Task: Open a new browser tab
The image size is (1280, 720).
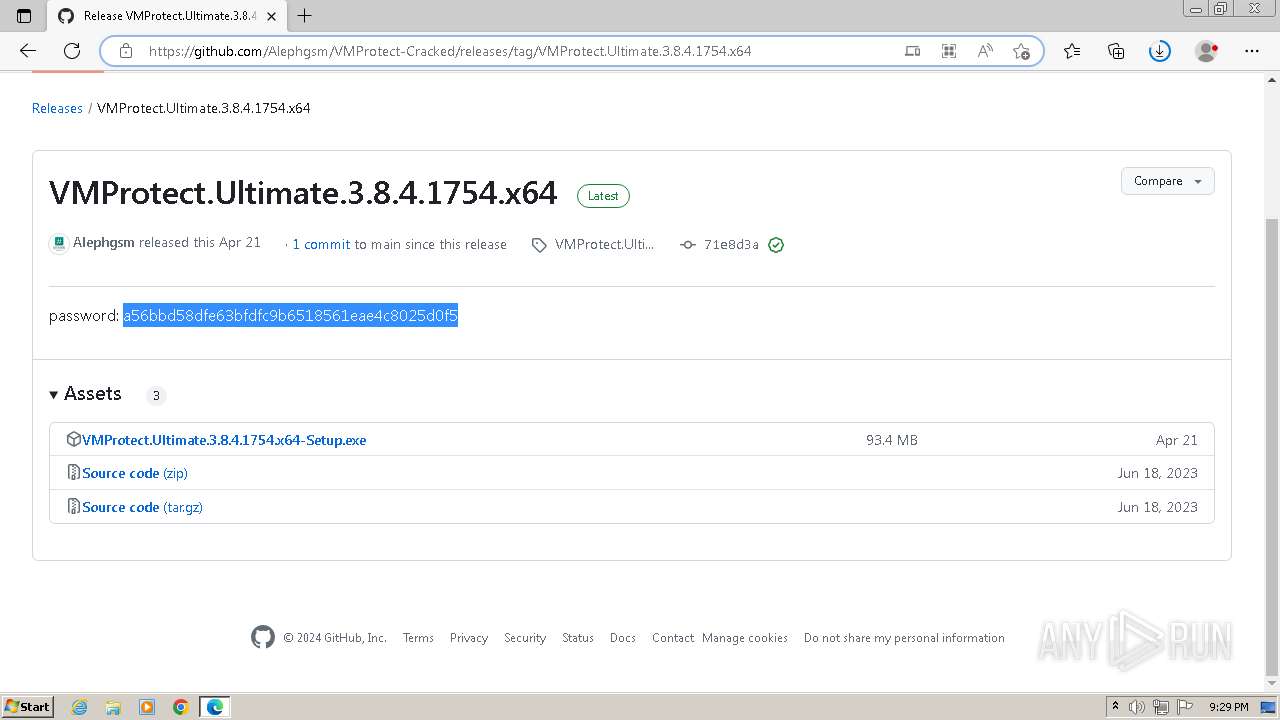Action: pyautogui.click(x=305, y=16)
